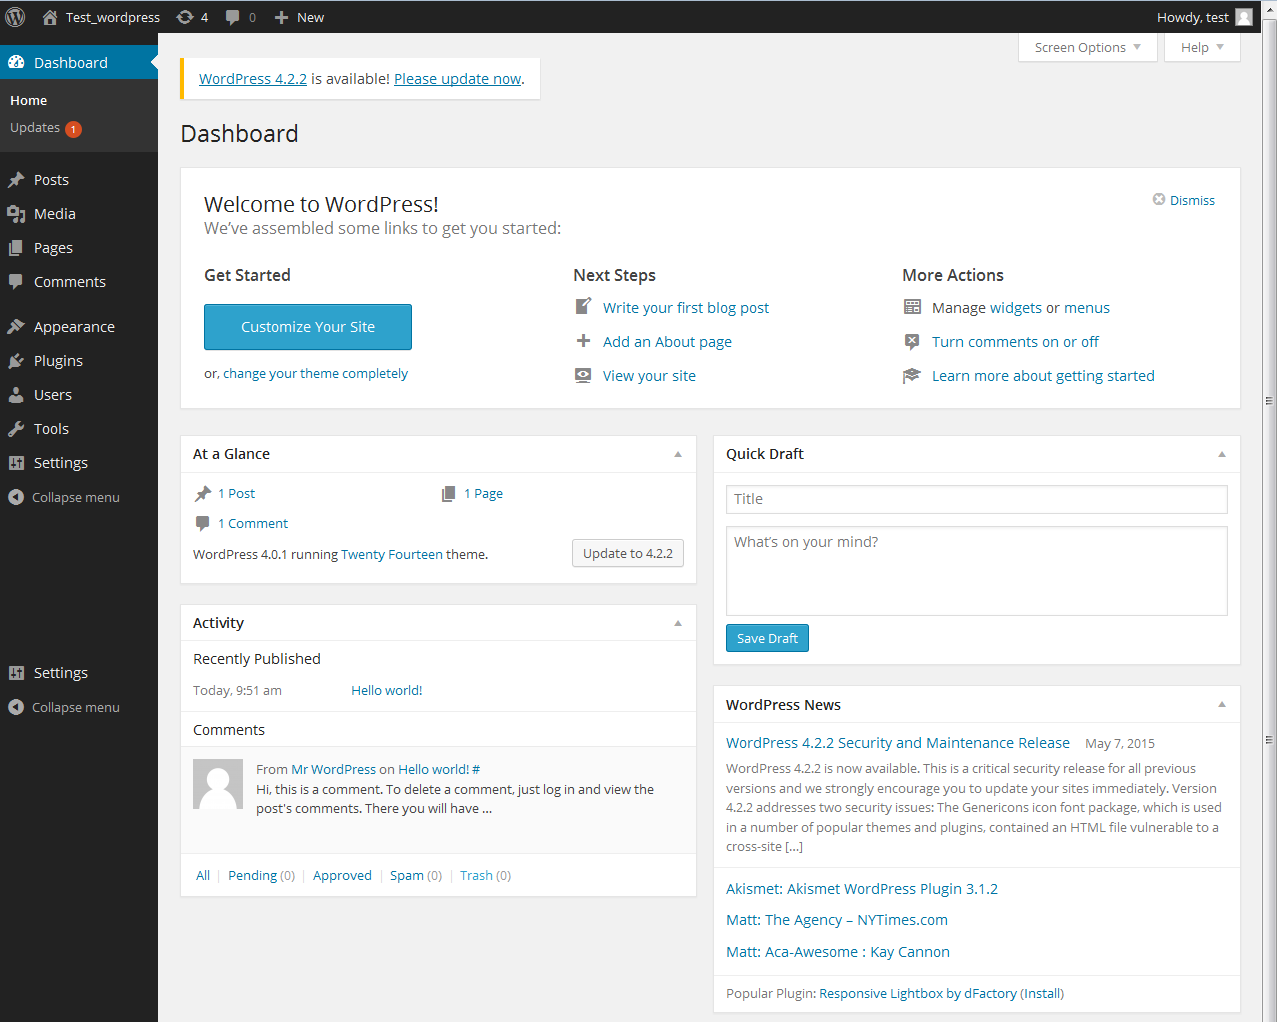Click the Posts pushpin icon in sidebar
1277x1022 pixels.
click(16, 180)
